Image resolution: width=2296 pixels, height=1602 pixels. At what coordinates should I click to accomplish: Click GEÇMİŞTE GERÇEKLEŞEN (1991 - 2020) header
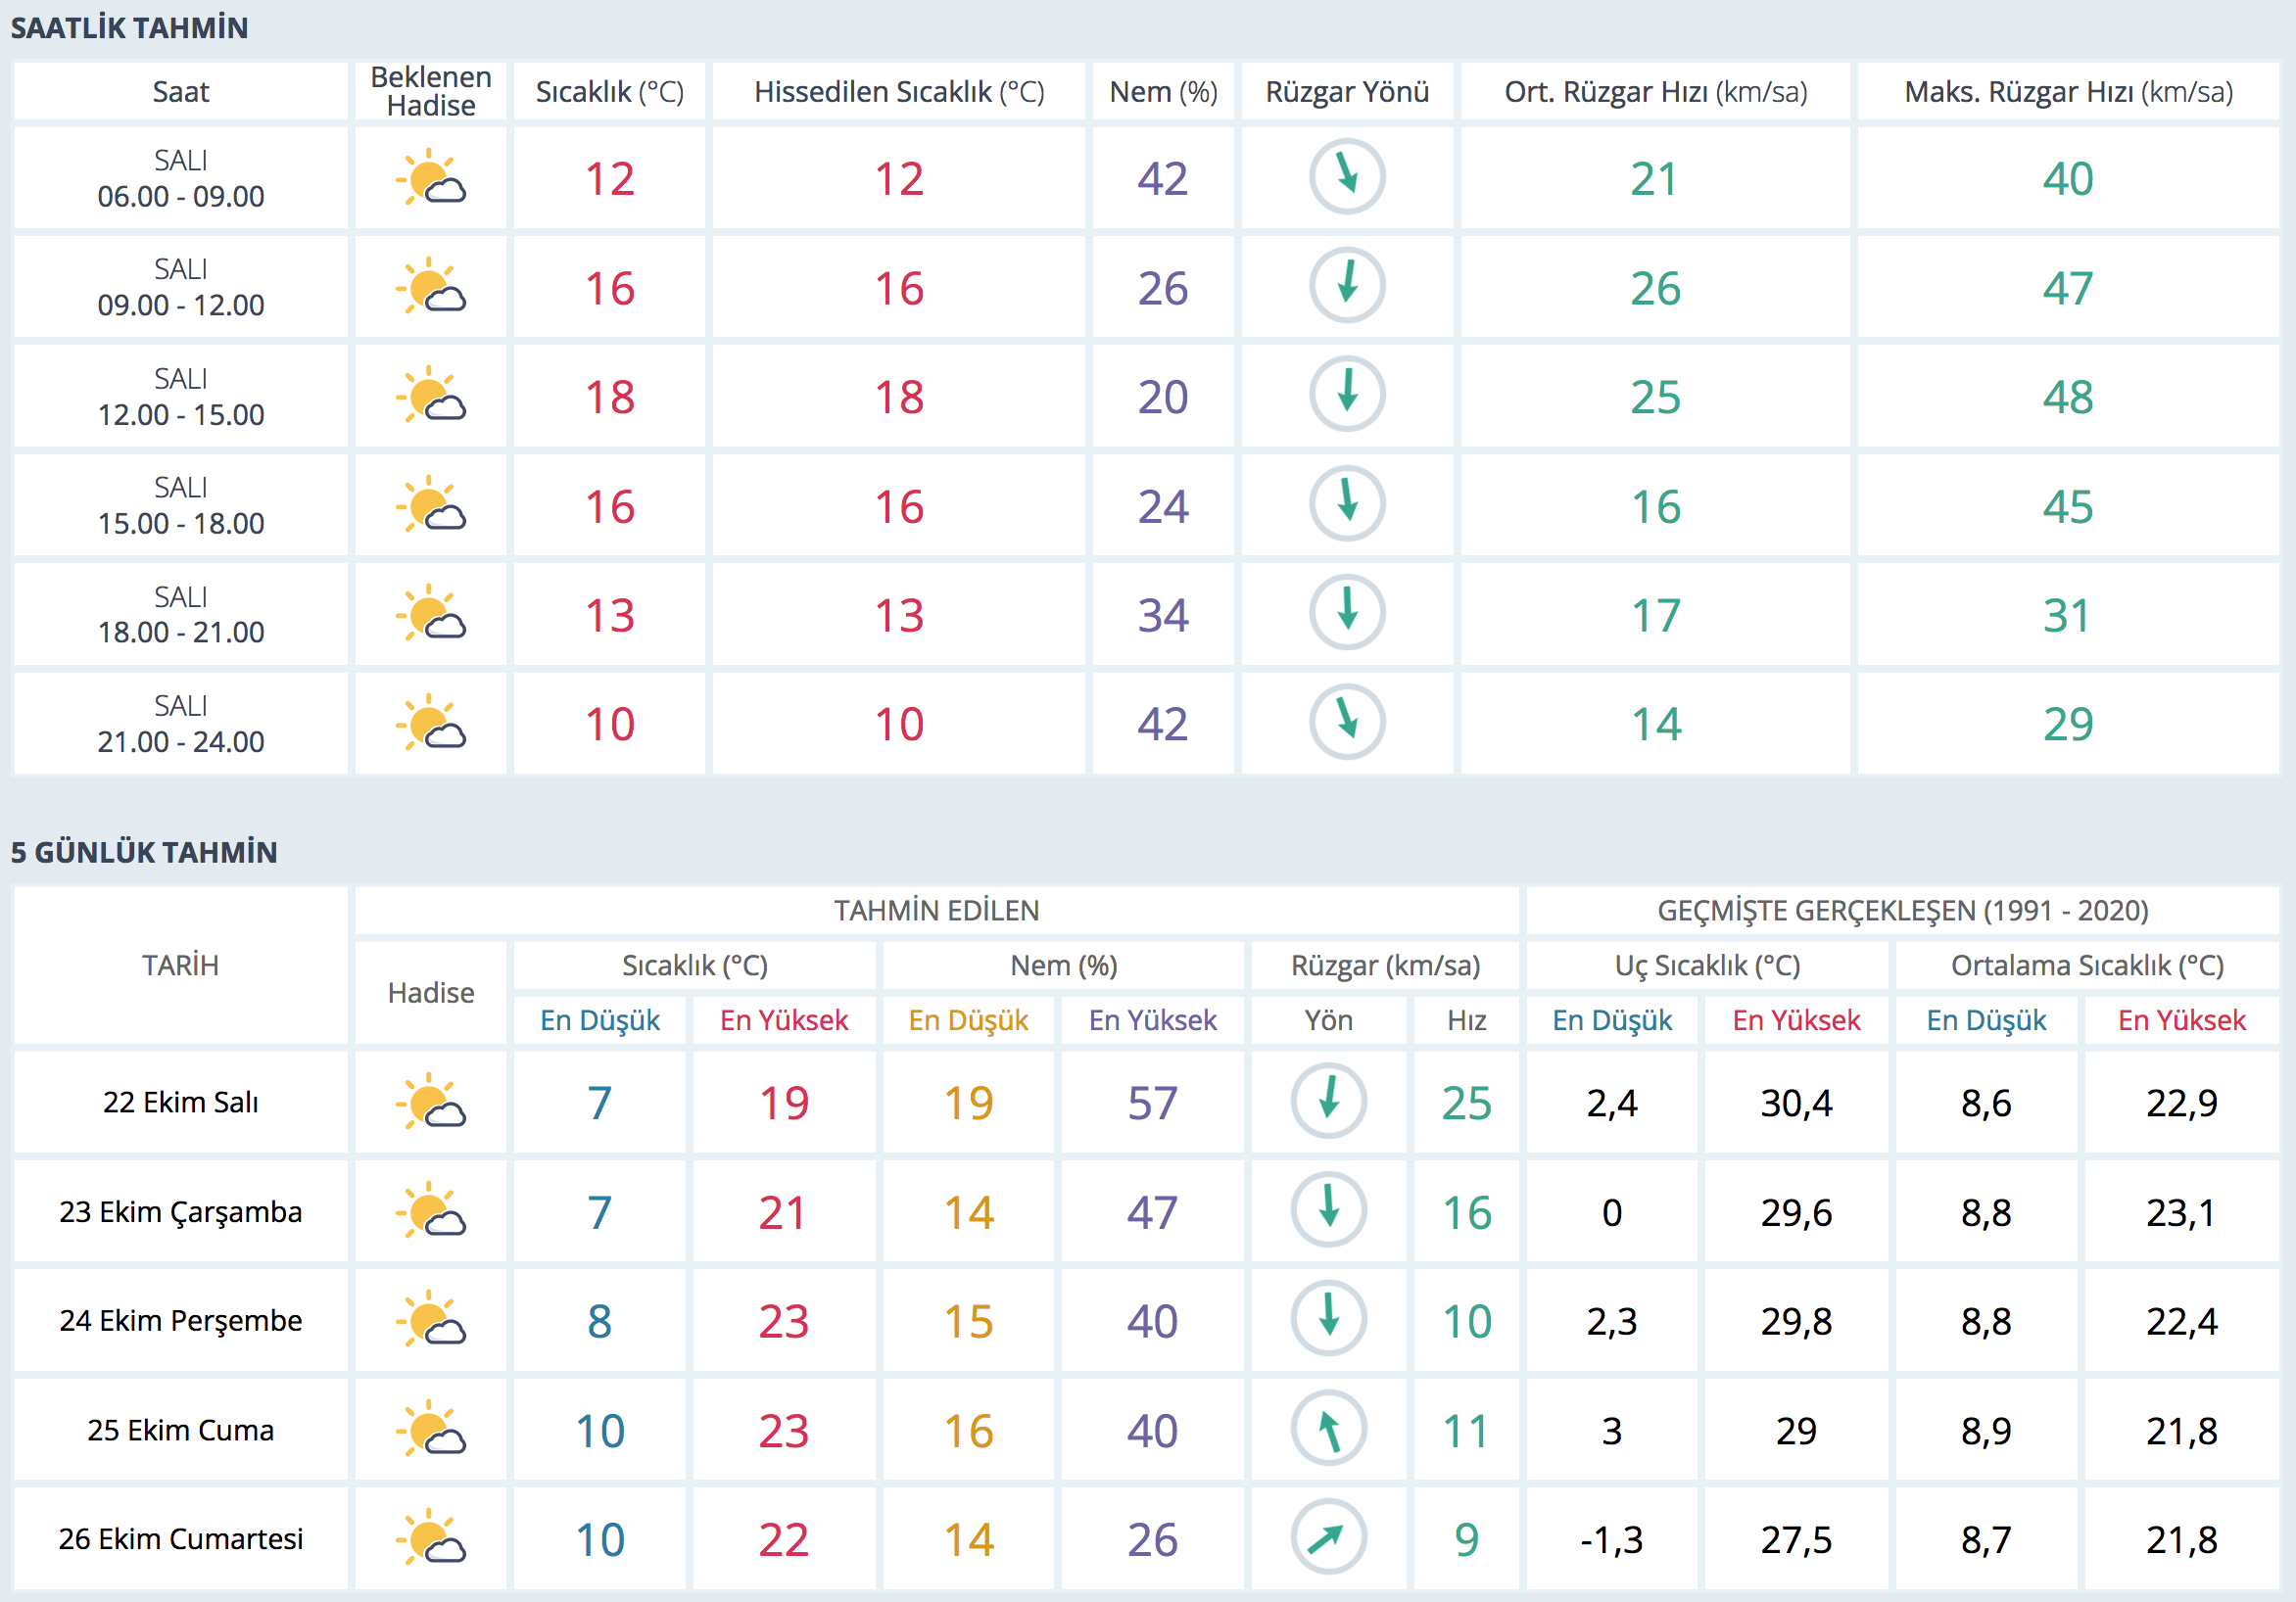point(1902,910)
